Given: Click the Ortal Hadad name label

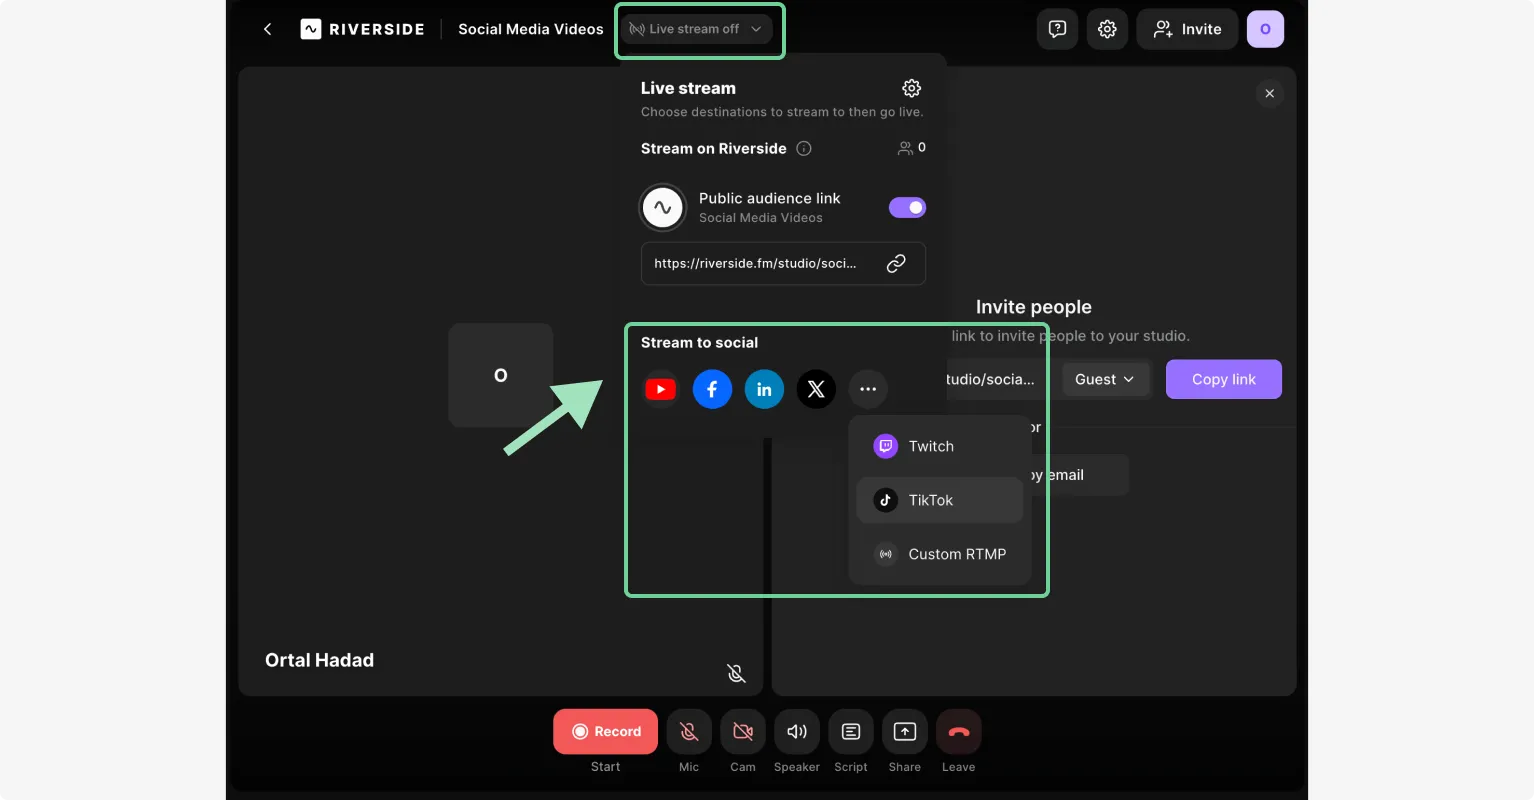Looking at the screenshot, I should coord(319,660).
